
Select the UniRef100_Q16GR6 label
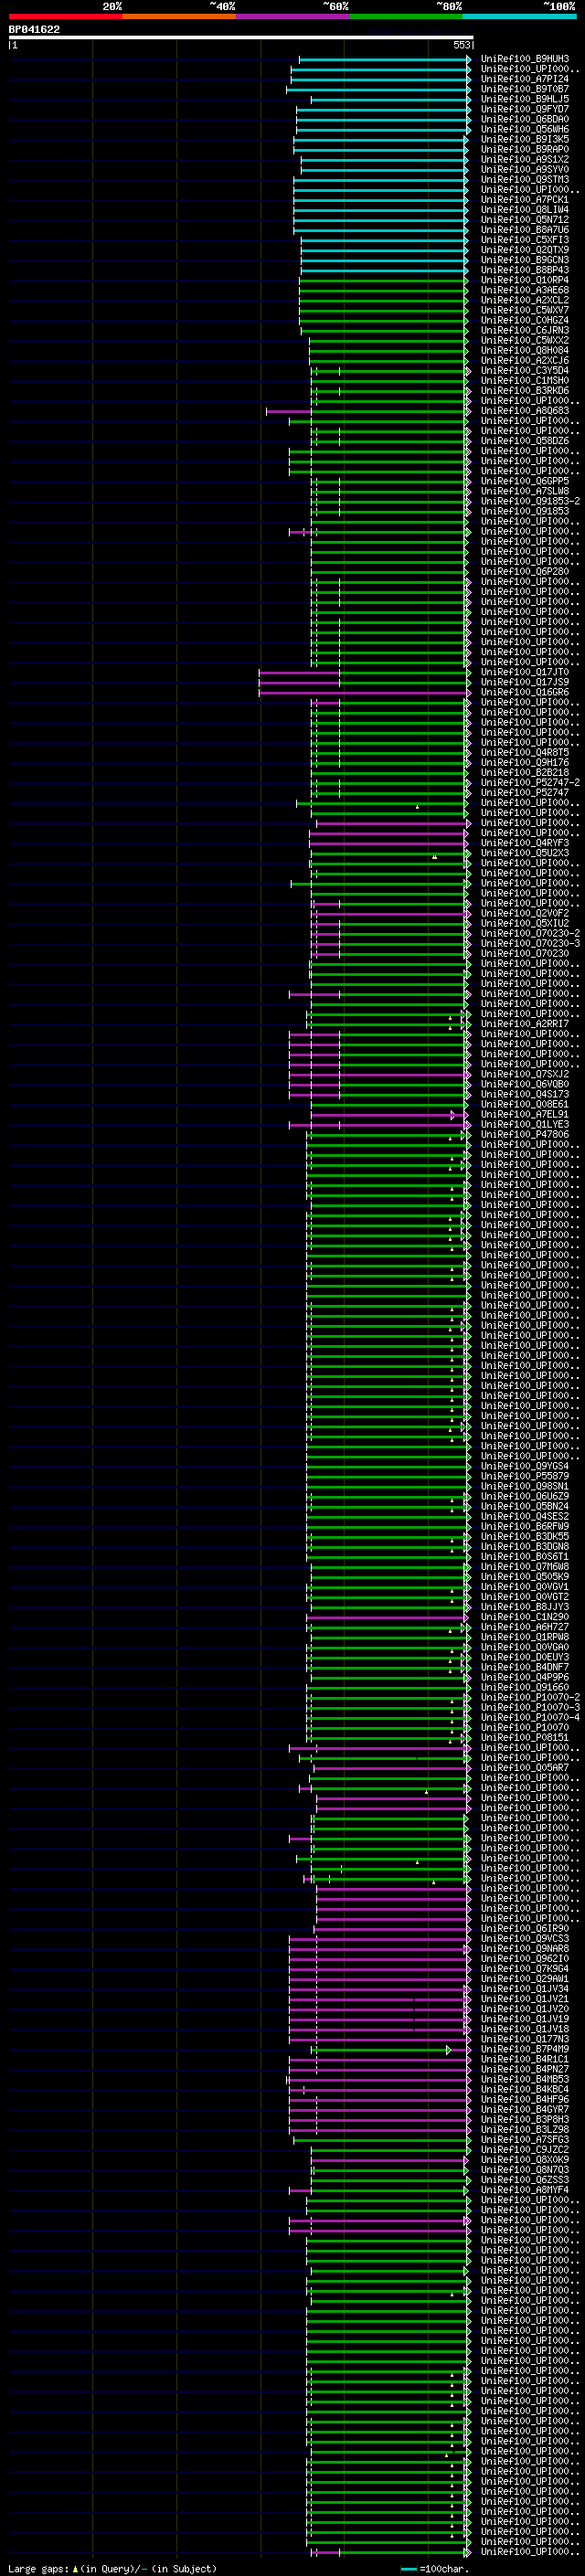point(525,692)
